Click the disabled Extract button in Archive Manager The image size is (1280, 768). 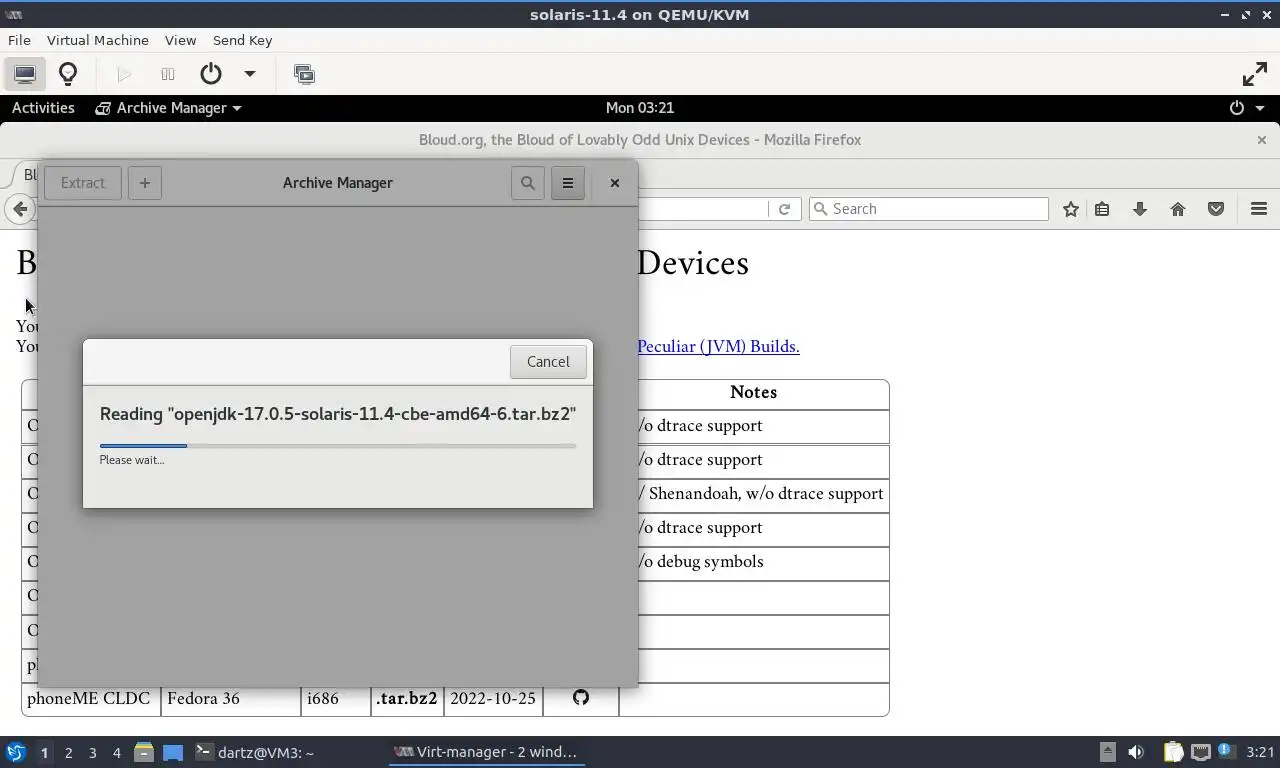click(82, 183)
